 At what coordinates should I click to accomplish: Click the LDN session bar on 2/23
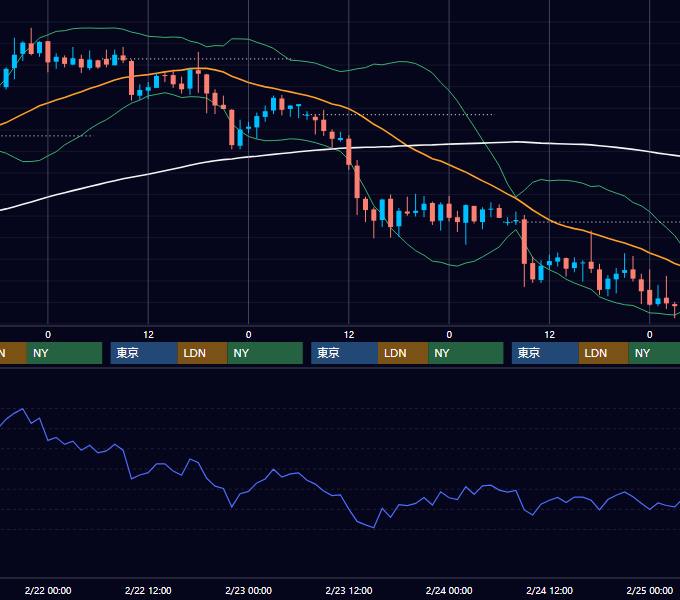pyautogui.click(x=403, y=353)
